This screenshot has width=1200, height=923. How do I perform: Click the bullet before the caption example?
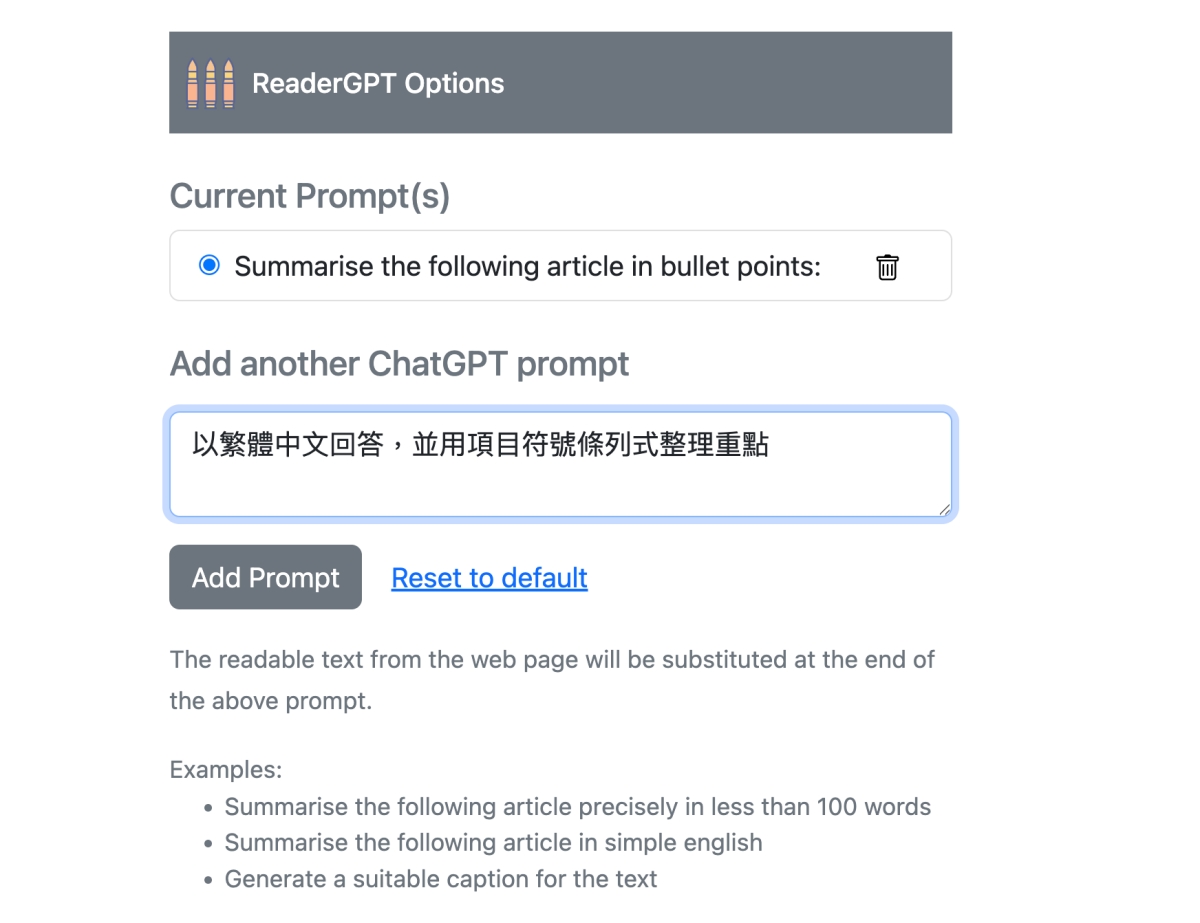tap(208, 880)
